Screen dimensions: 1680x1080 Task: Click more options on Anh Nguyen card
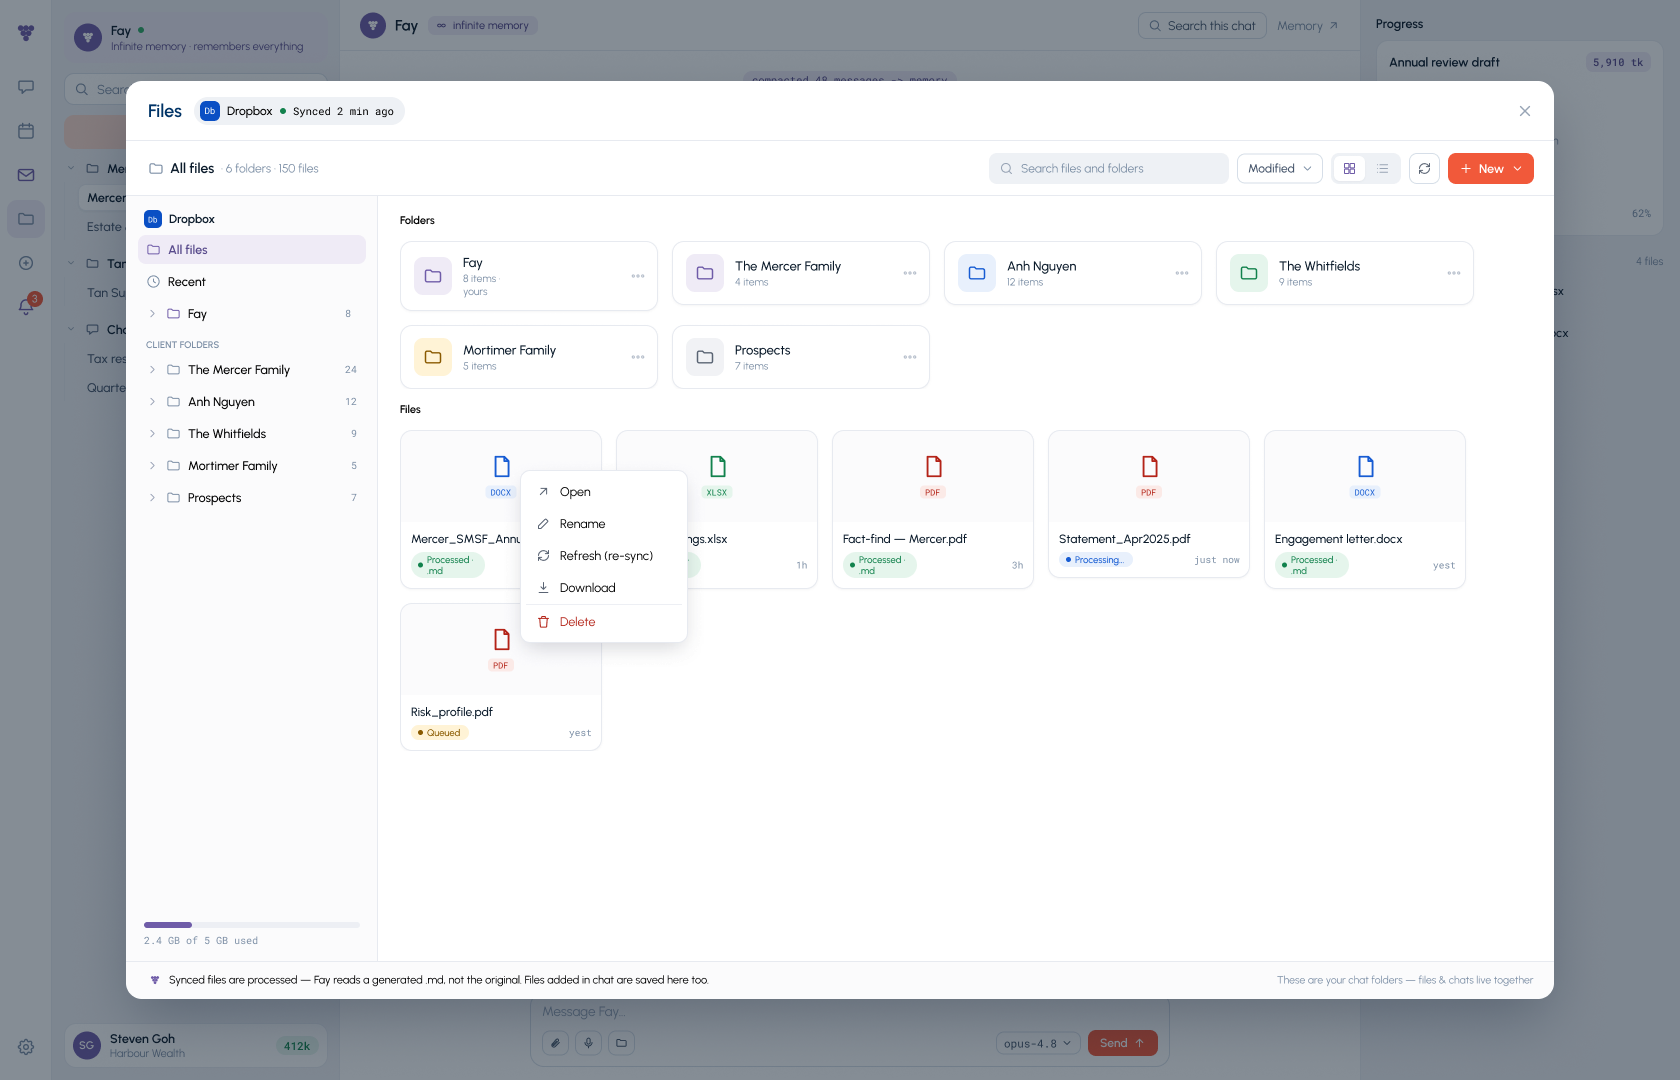pos(1182,273)
